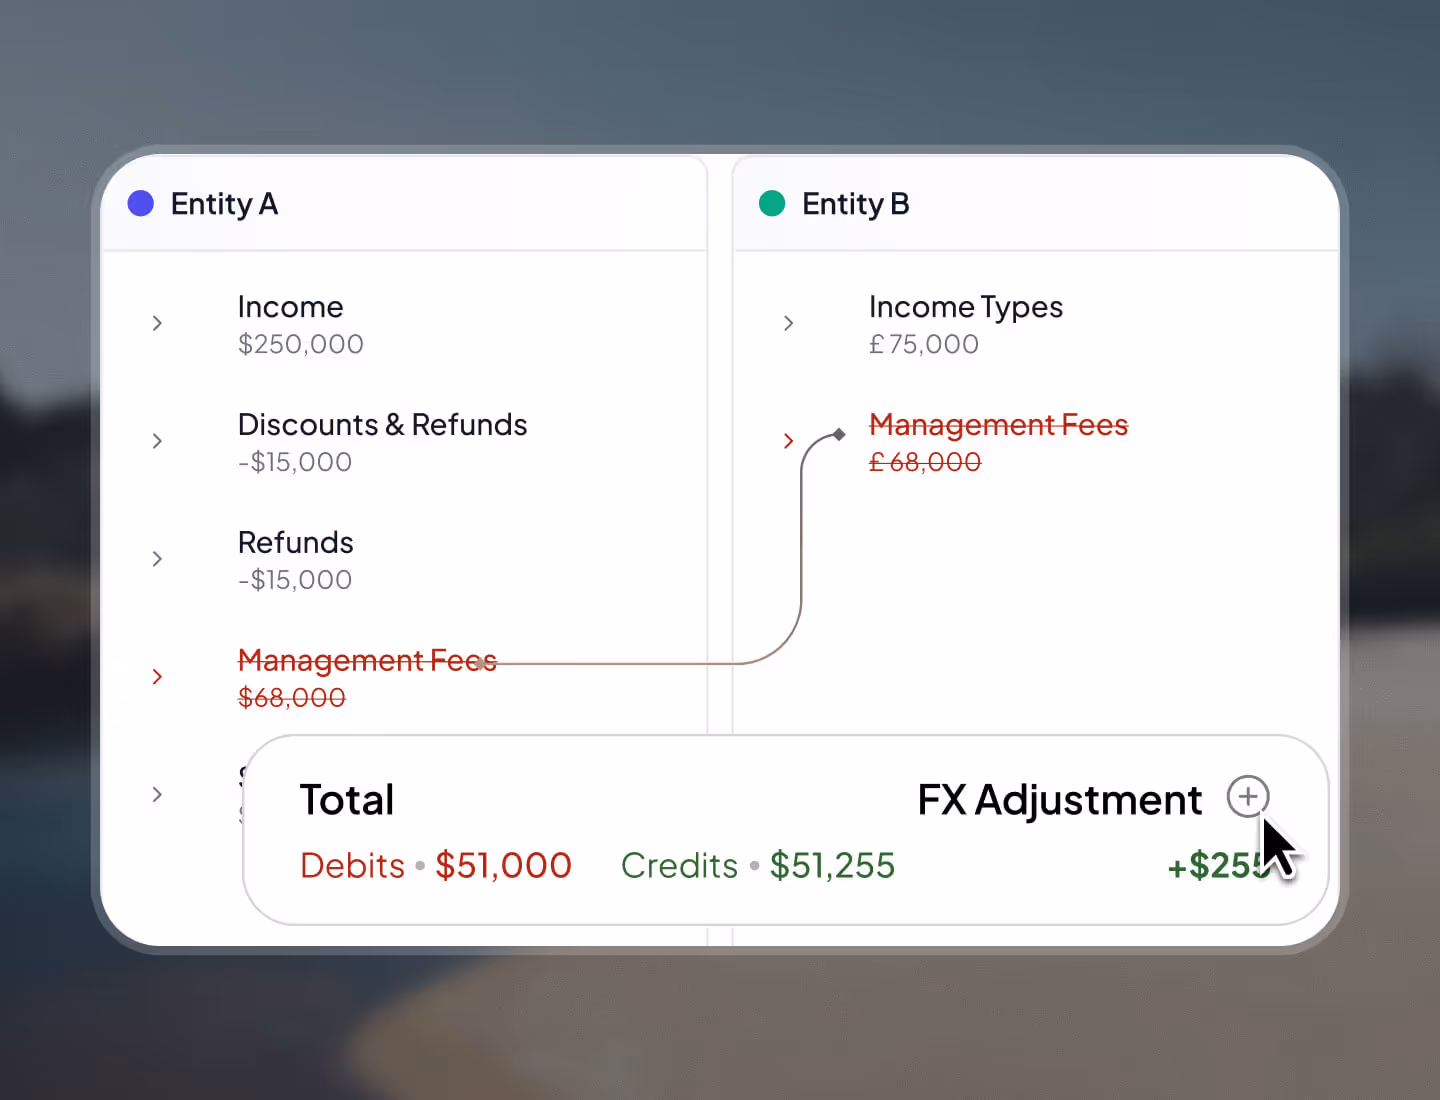Click the red chevron beside Entity B Management Fees

tap(788, 441)
